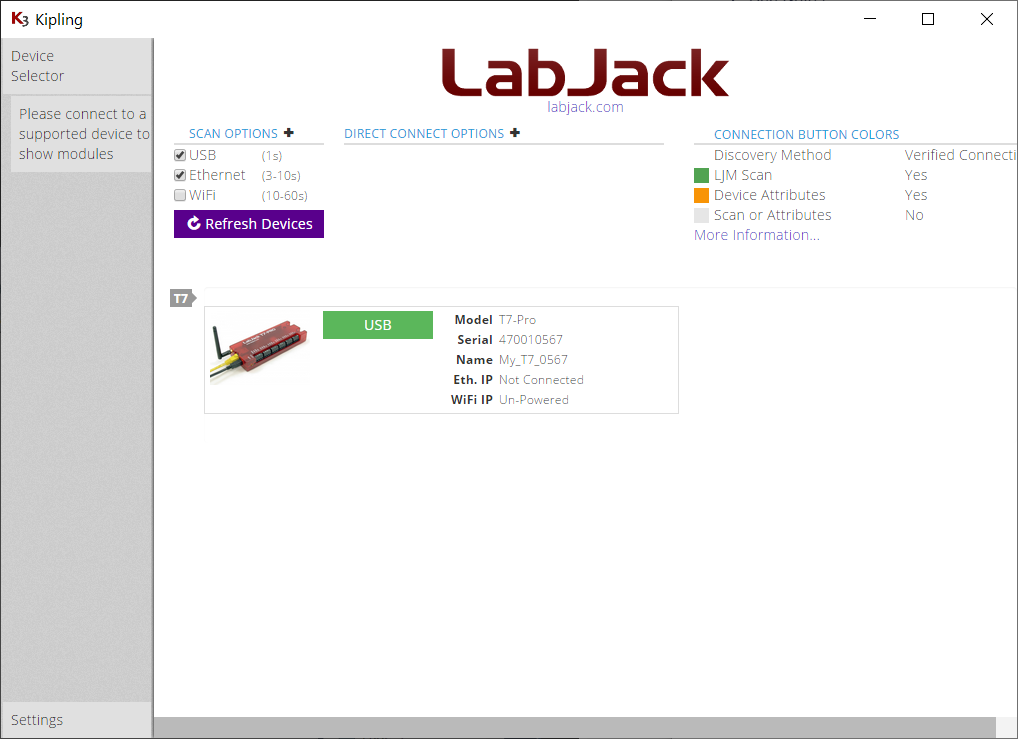Enable the WiFi scan checkbox
The image size is (1018, 739).
180,195
